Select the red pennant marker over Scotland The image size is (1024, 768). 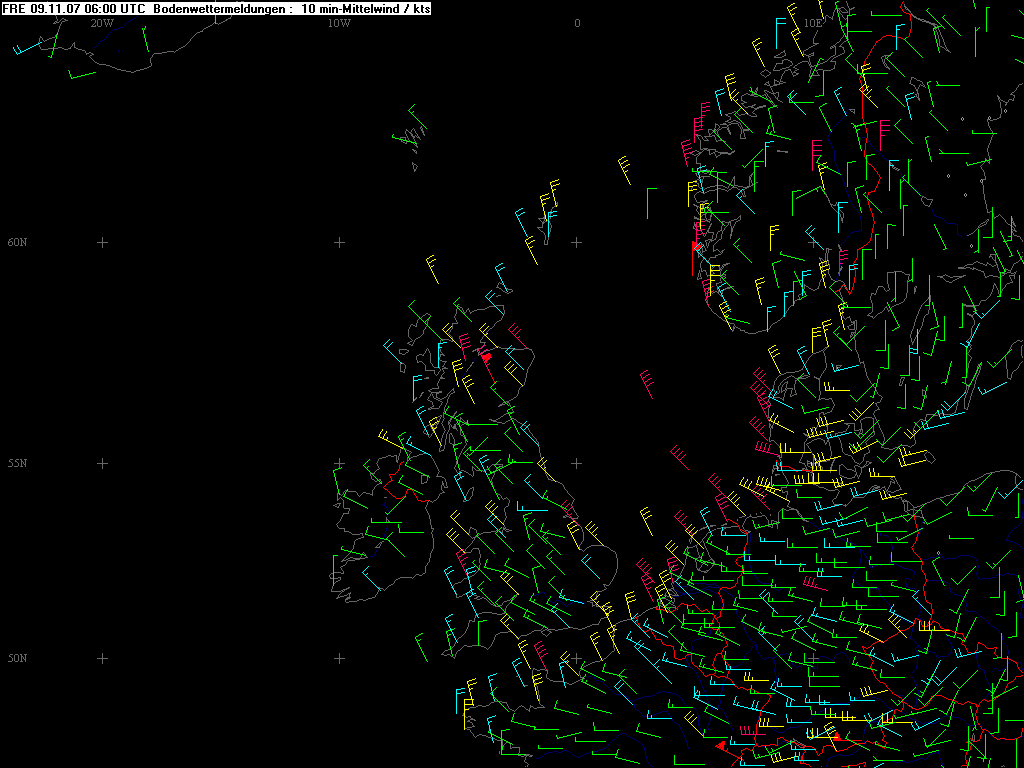tap(486, 355)
